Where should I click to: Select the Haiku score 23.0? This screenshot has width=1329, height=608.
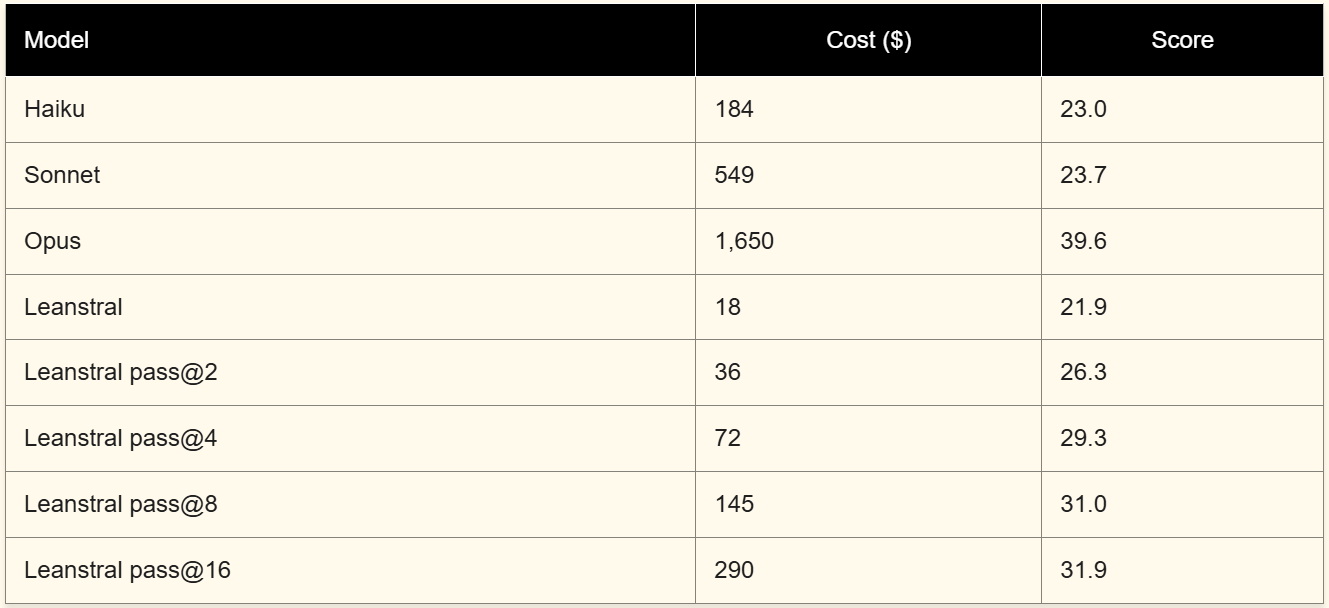pos(1083,109)
